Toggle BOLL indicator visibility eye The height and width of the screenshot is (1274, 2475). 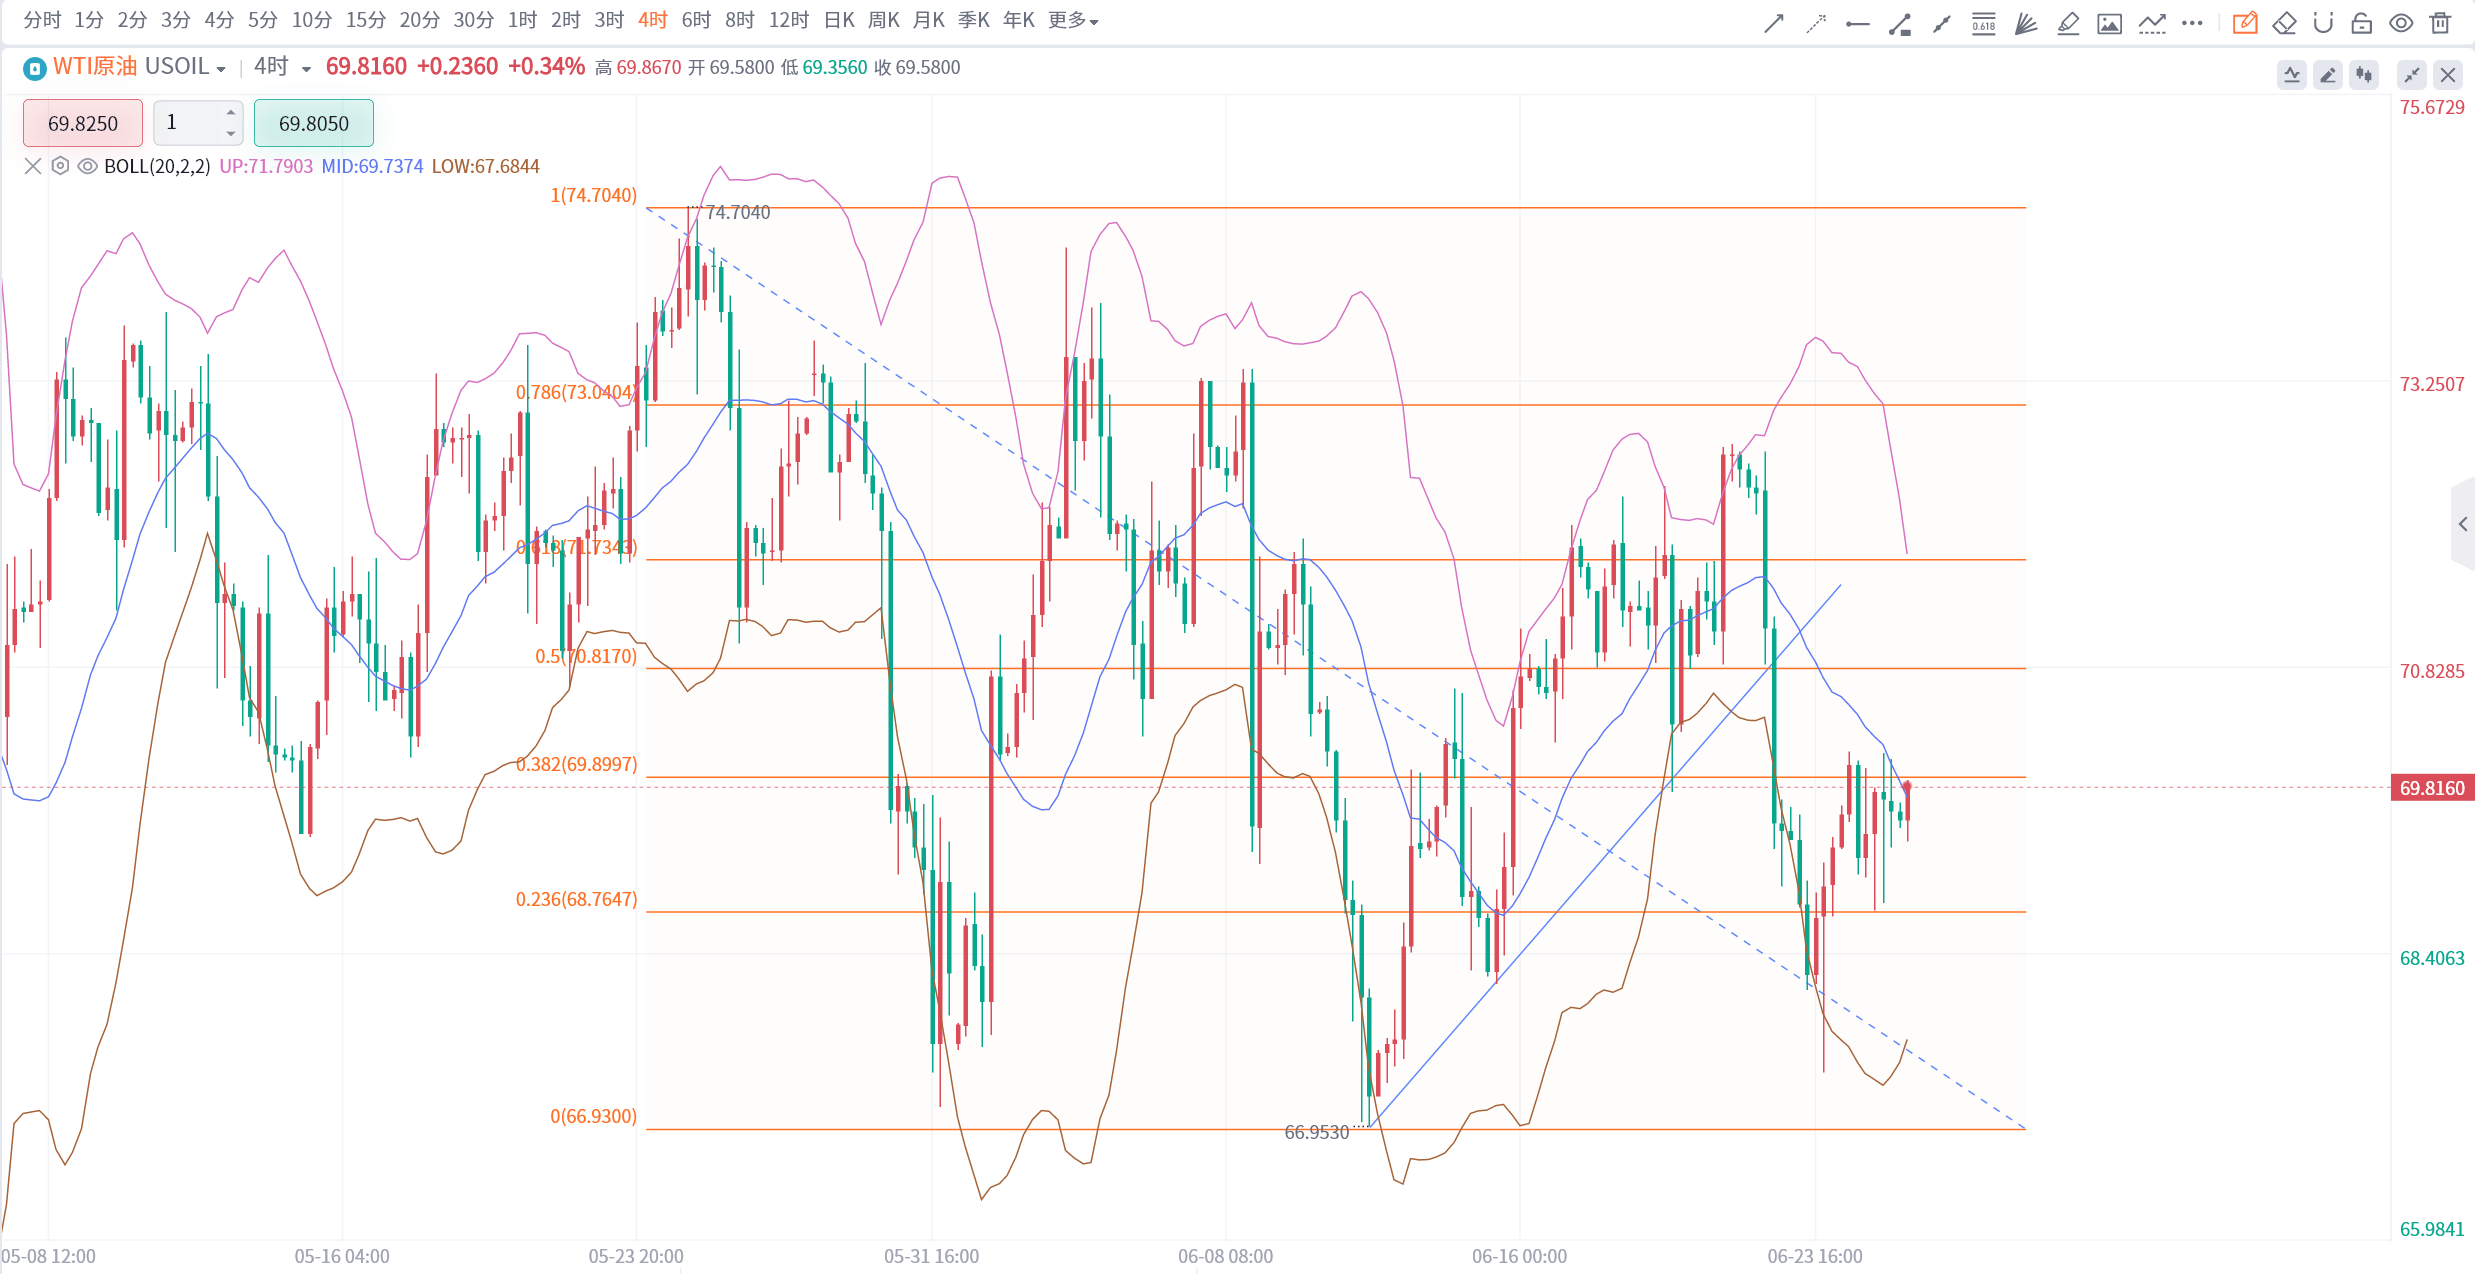pyautogui.click(x=87, y=166)
